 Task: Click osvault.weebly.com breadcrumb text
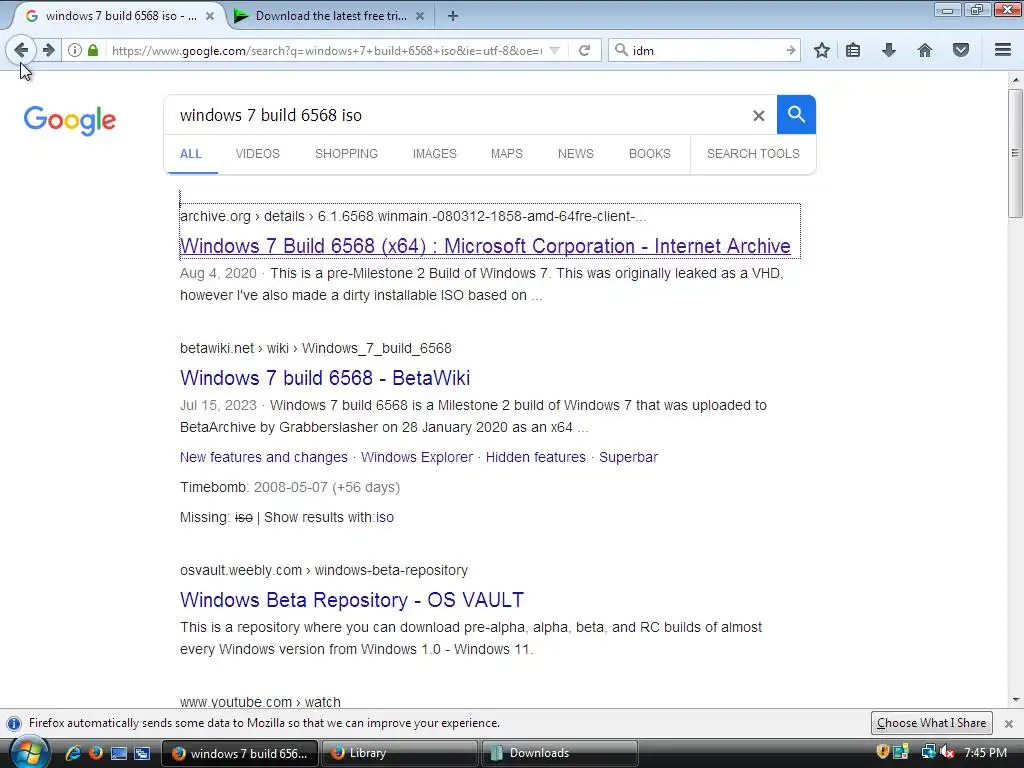click(x=324, y=570)
